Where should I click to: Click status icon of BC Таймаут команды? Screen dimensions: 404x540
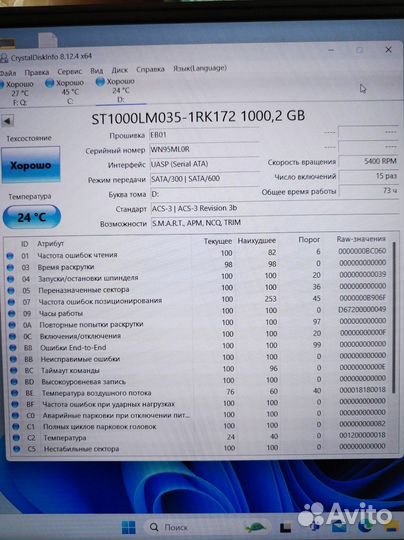pos(13,371)
